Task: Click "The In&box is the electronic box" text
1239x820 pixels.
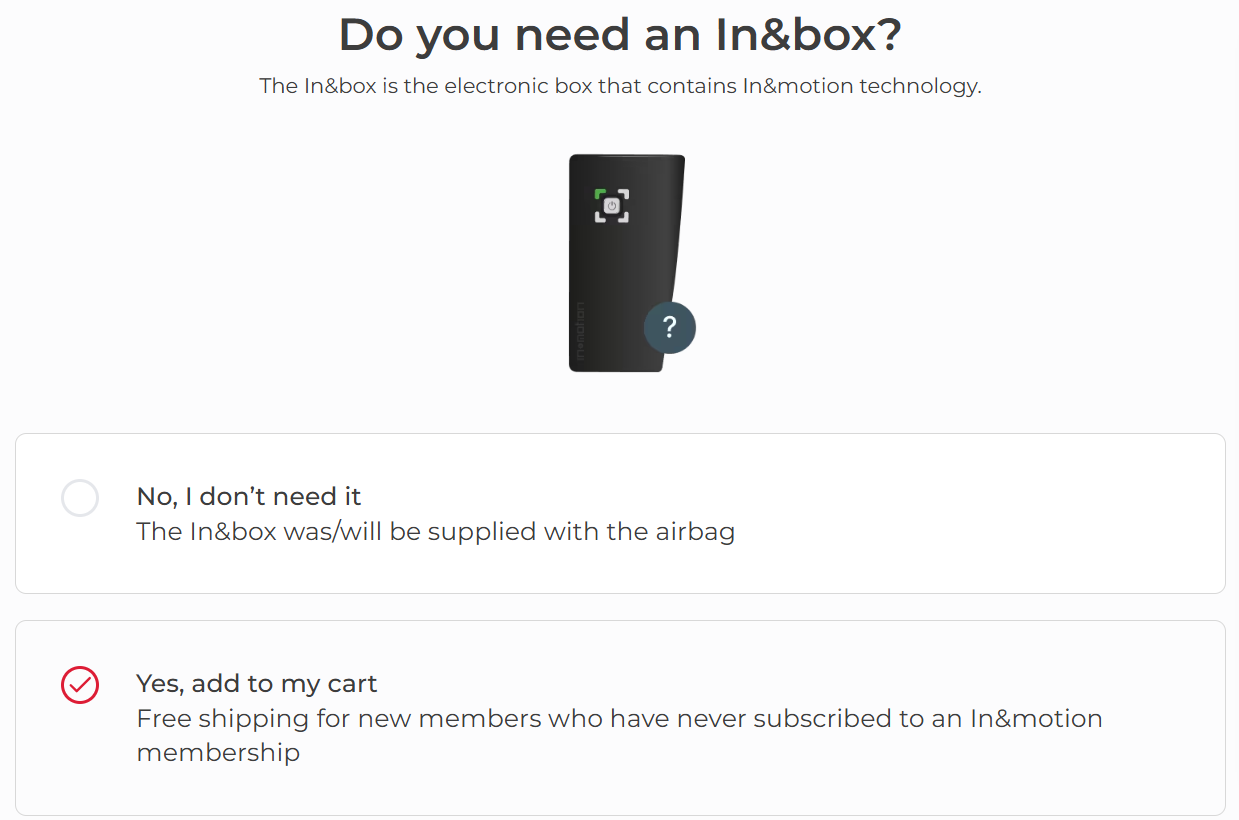Action: pyautogui.click(x=400, y=86)
